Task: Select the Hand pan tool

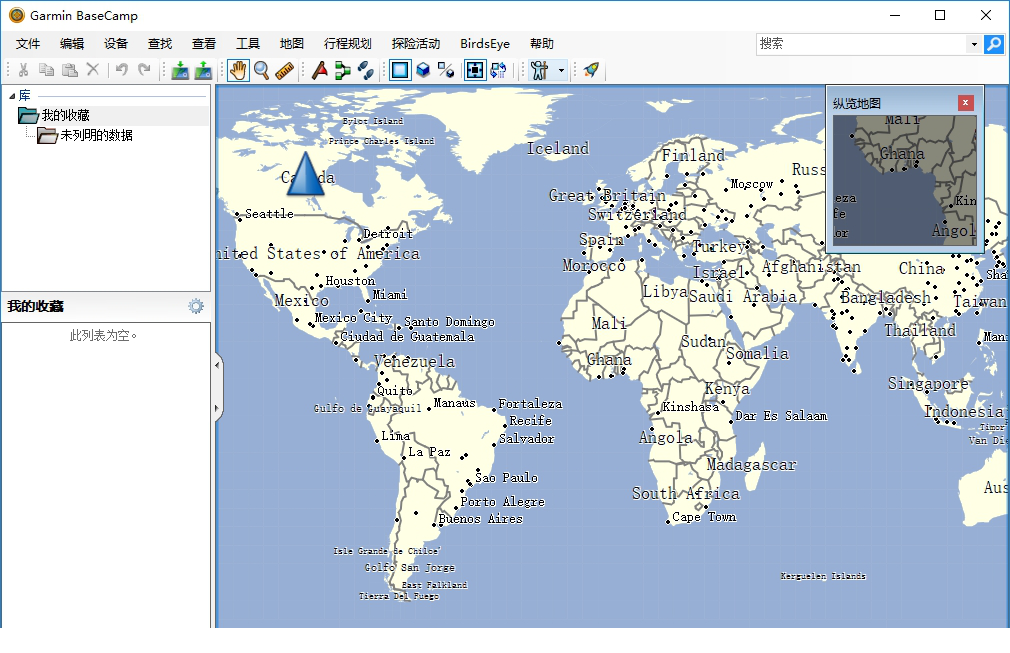Action: [x=238, y=70]
